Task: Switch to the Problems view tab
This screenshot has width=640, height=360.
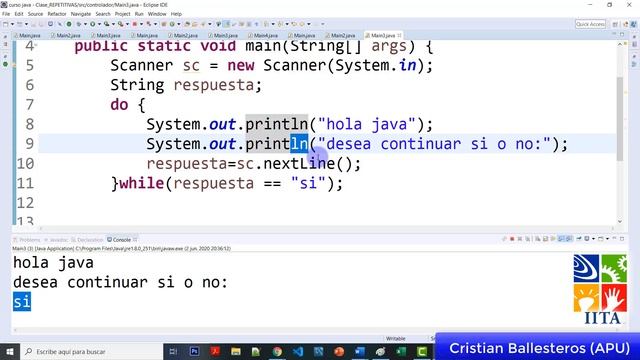Action: 27,240
